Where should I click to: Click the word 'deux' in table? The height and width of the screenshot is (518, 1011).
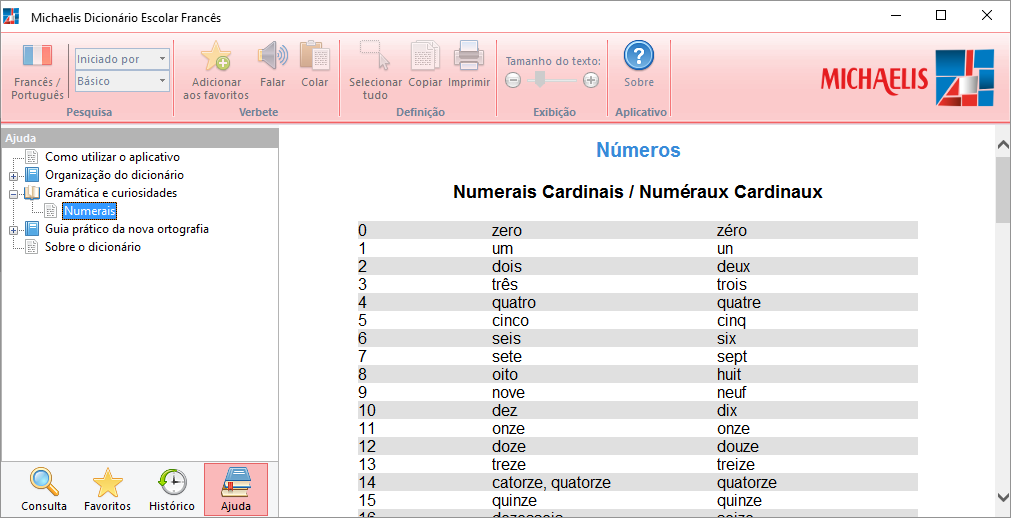733,266
